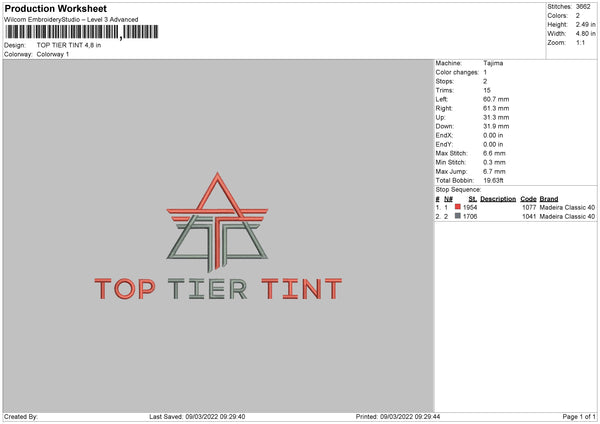The image size is (600, 424).
Task: Click the Stitches value 3662
Action: click(583, 7)
